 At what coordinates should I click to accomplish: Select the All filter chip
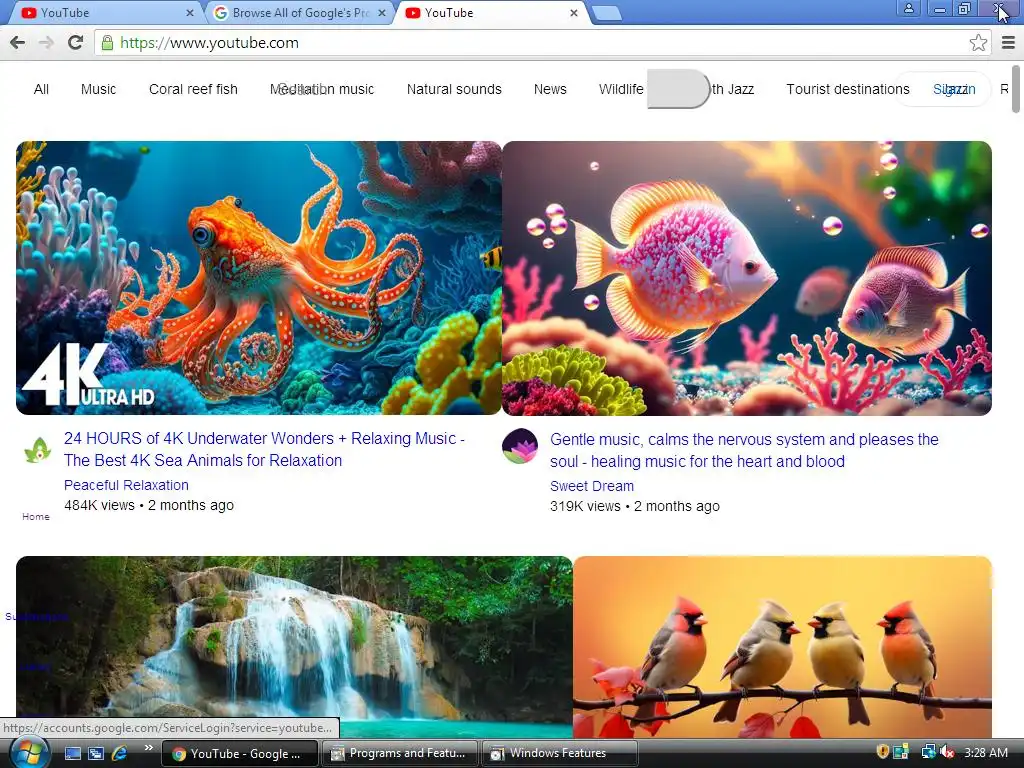[x=41, y=89]
